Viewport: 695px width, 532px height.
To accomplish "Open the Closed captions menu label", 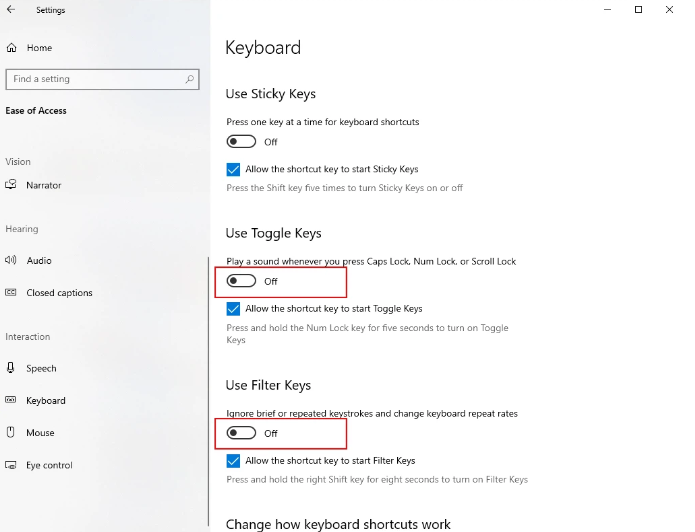I will tap(59, 293).
